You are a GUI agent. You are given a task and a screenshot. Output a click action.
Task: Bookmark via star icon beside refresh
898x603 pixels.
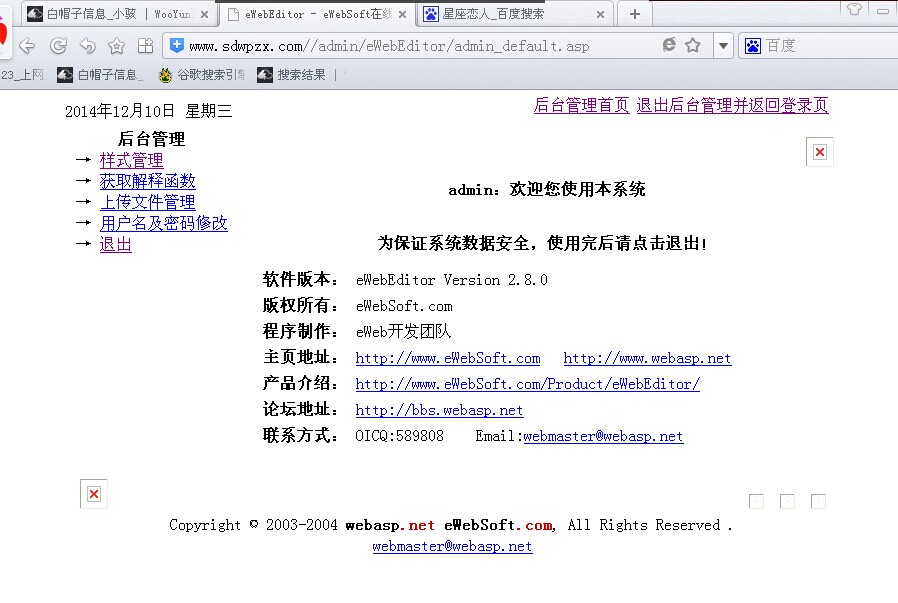(117, 46)
